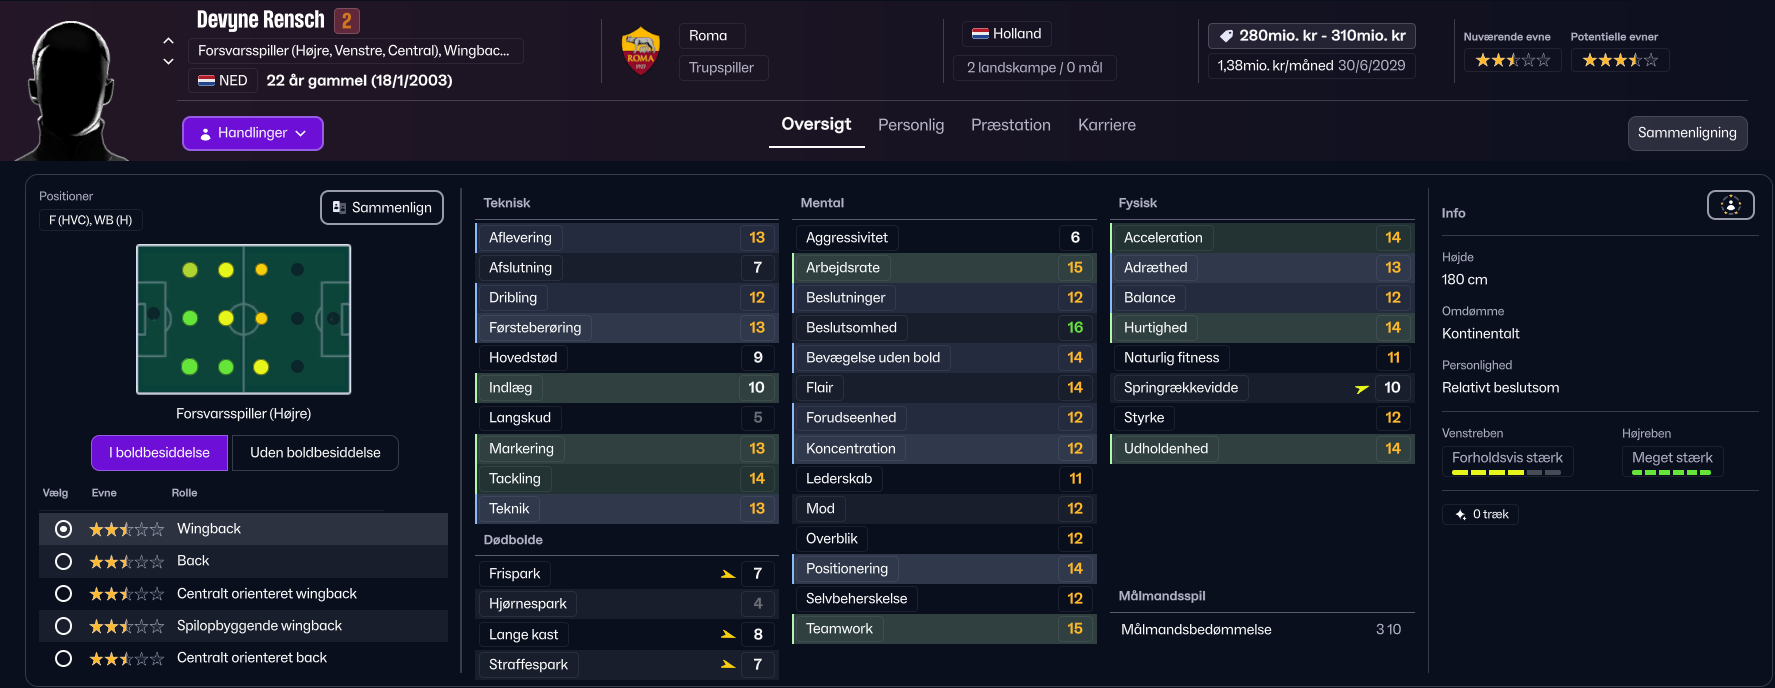Click the Roma club crest icon
Screen dimensions: 1775x688
[x=641, y=52]
